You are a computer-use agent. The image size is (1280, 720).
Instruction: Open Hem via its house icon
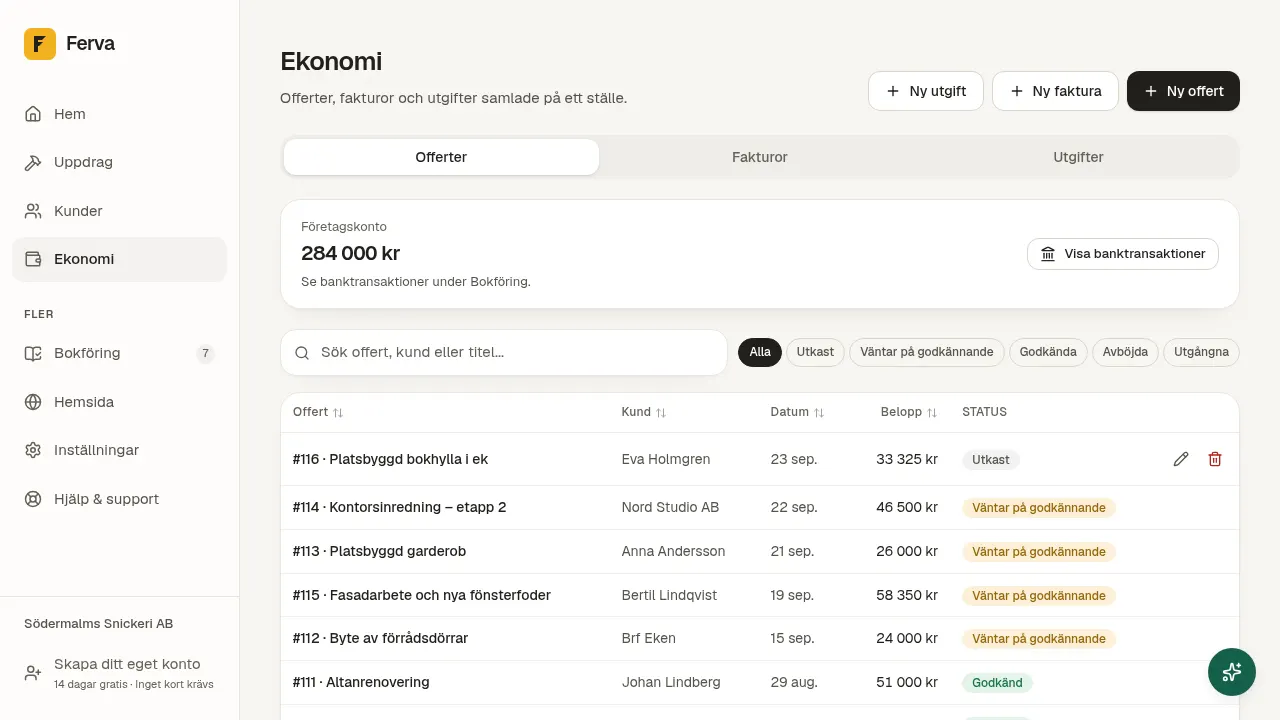33,114
